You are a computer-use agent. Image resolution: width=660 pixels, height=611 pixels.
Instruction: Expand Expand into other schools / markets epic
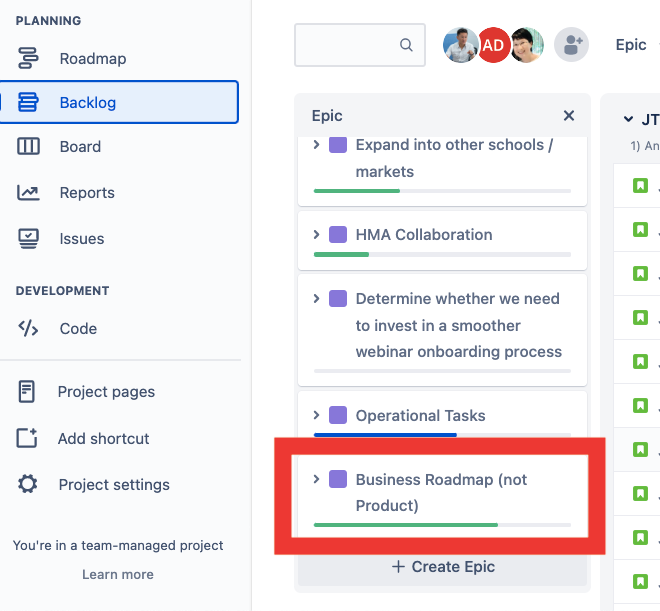(x=316, y=145)
